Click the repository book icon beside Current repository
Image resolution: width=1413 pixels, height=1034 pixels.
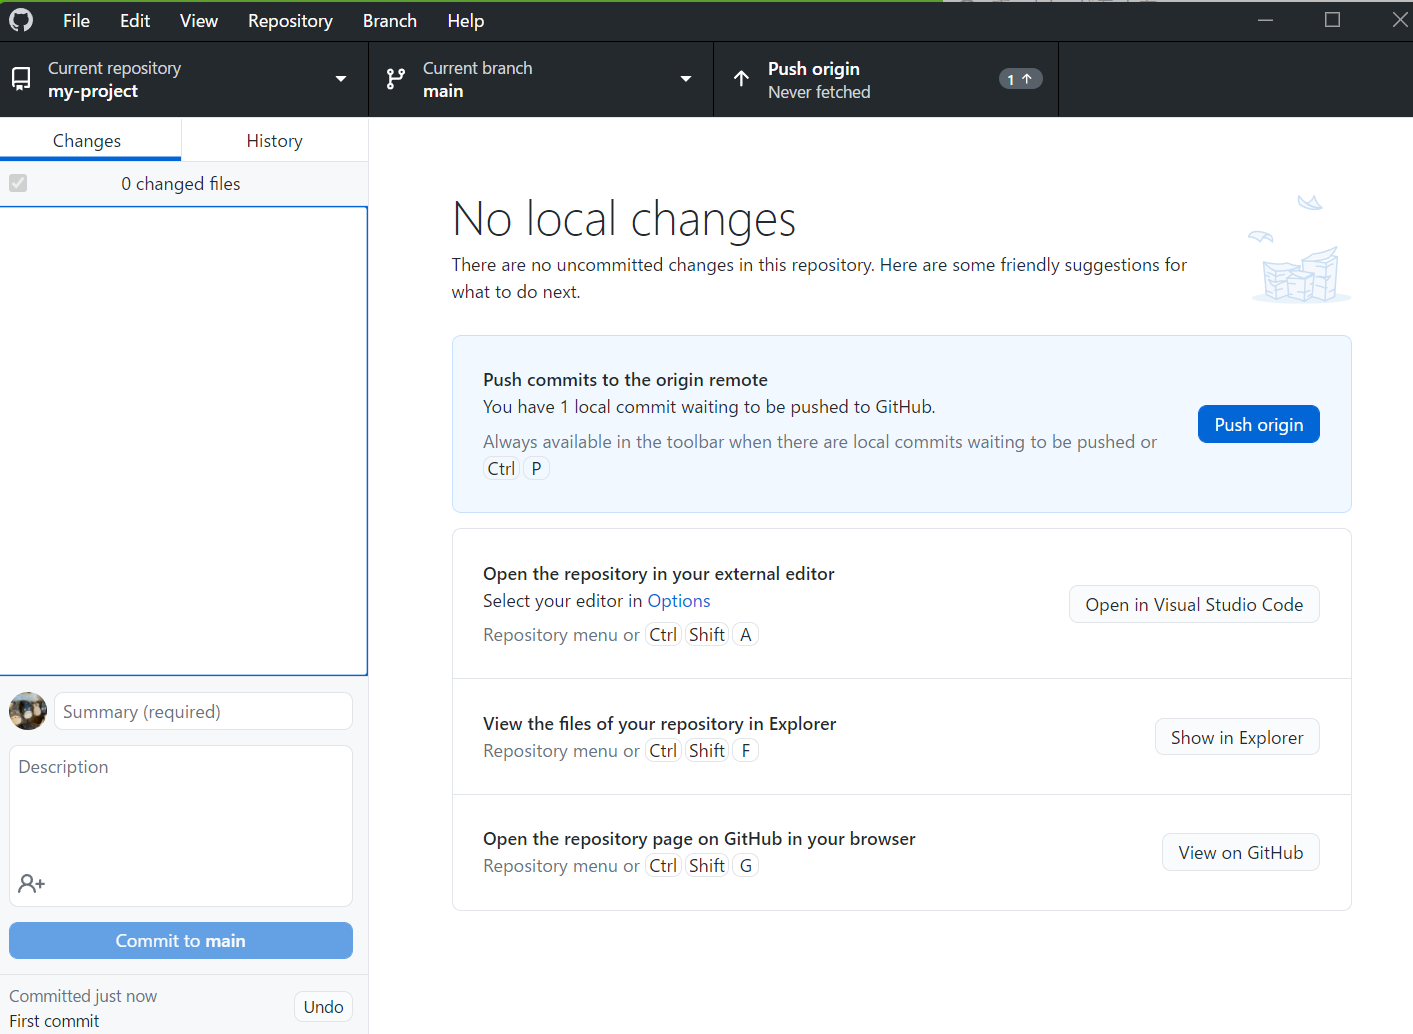21,79
